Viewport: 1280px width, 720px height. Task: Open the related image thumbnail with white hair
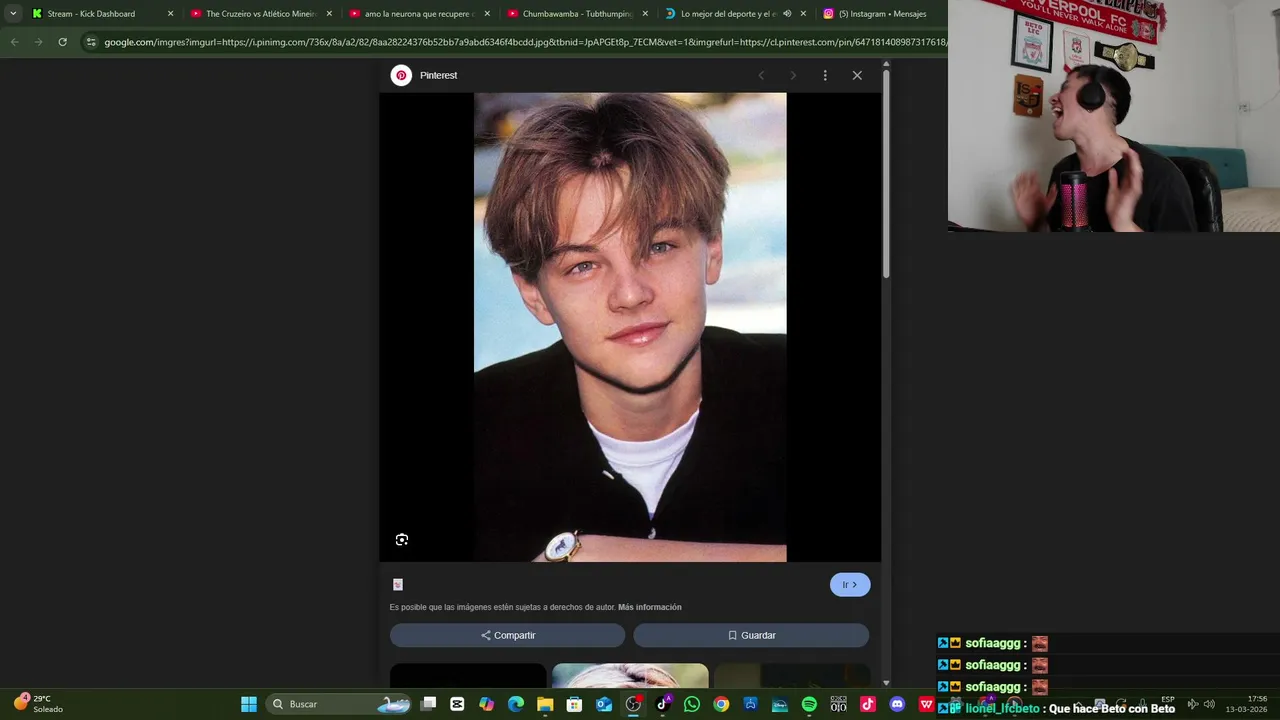[630, 676]
